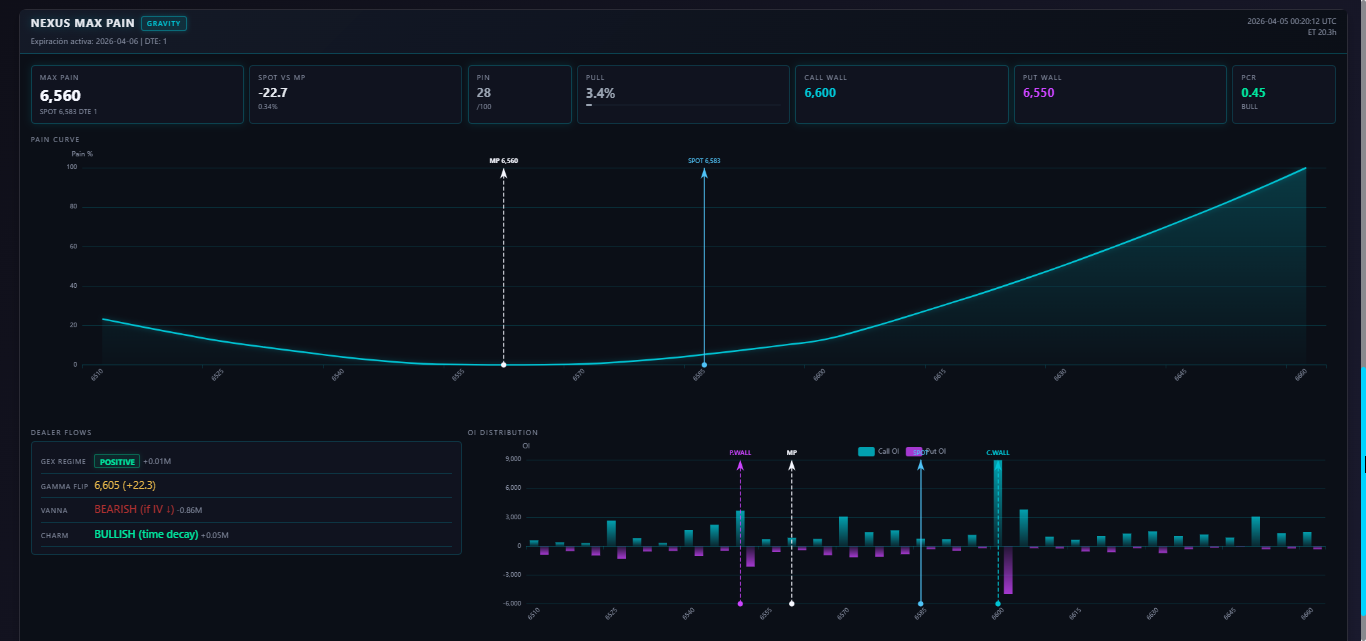Viewport: 1366px width, 641px height.
Task: Select the CALL WALL 6,600 card
Action: [x=901, y=94]
